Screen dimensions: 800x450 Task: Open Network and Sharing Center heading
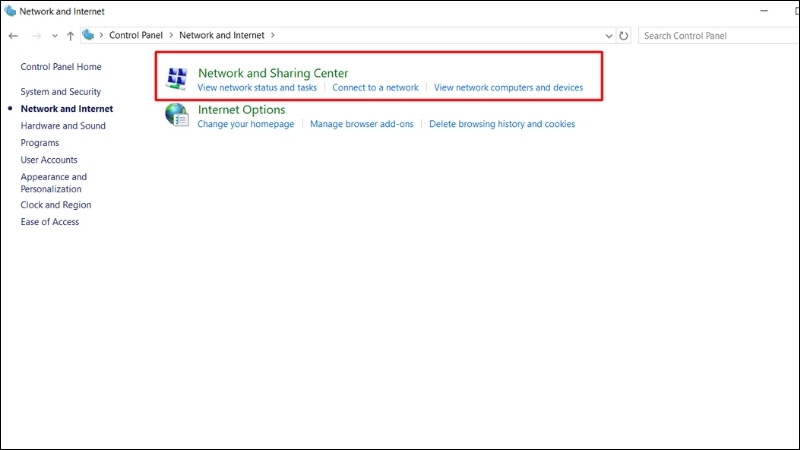tap(273, 73)
